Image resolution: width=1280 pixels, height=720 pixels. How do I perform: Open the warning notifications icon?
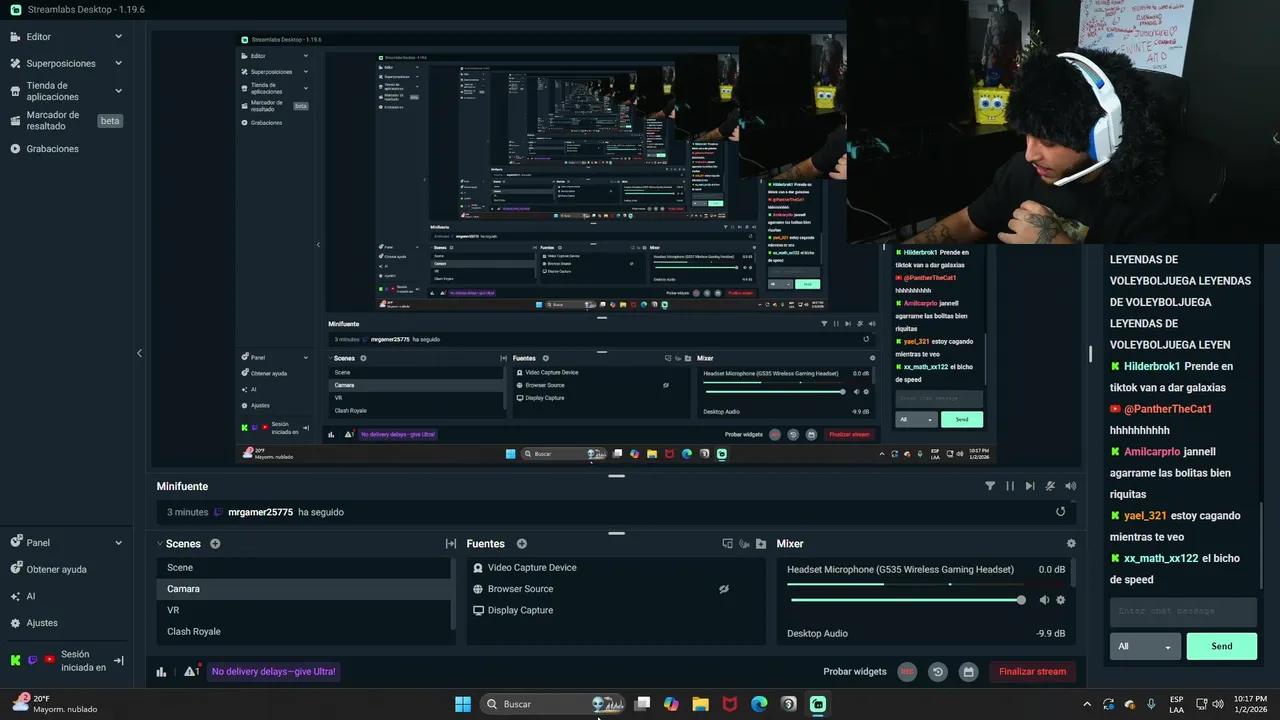(191, 672)
